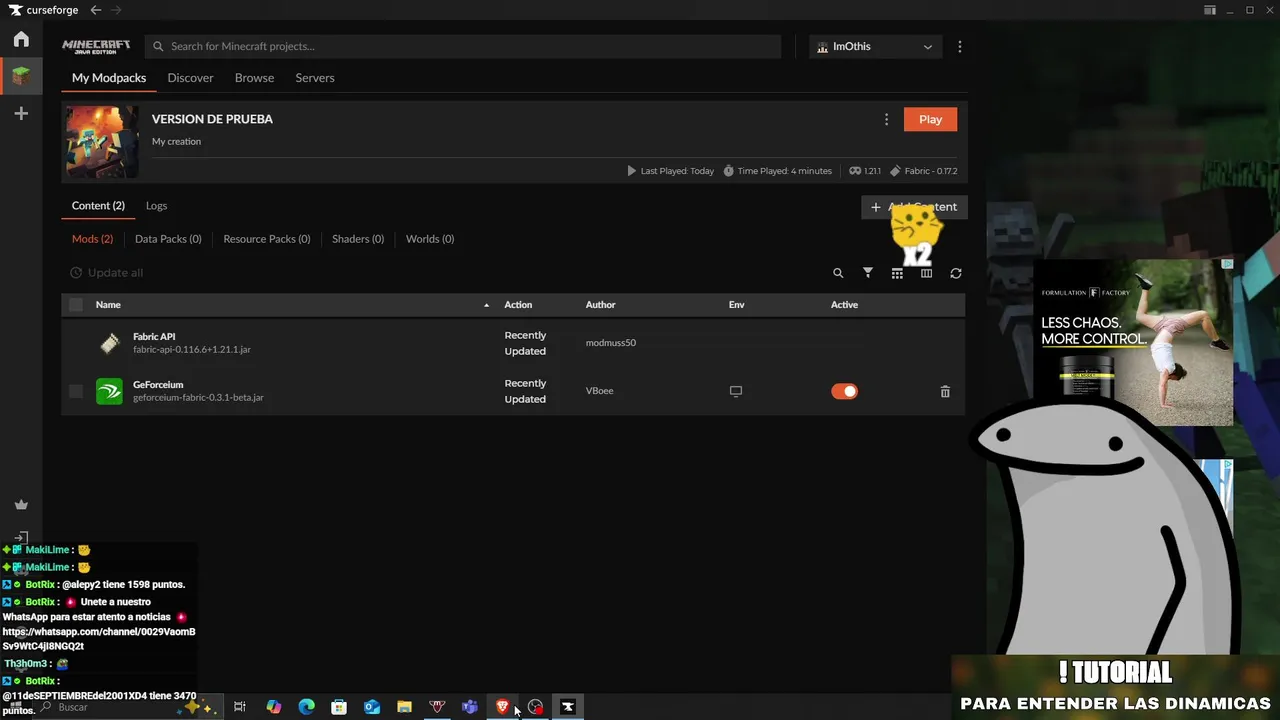The height and width of the screenshot is (720, 1280).
Task: Switch mod list to grid view
Action: [897, 273]
